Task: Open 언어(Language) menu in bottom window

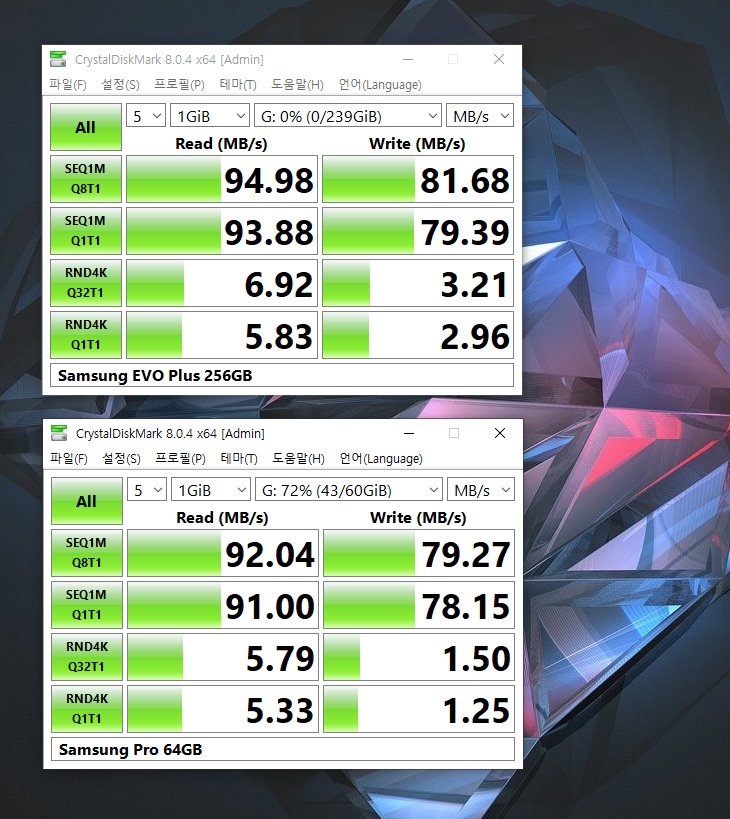Action: tap(381, 459)
